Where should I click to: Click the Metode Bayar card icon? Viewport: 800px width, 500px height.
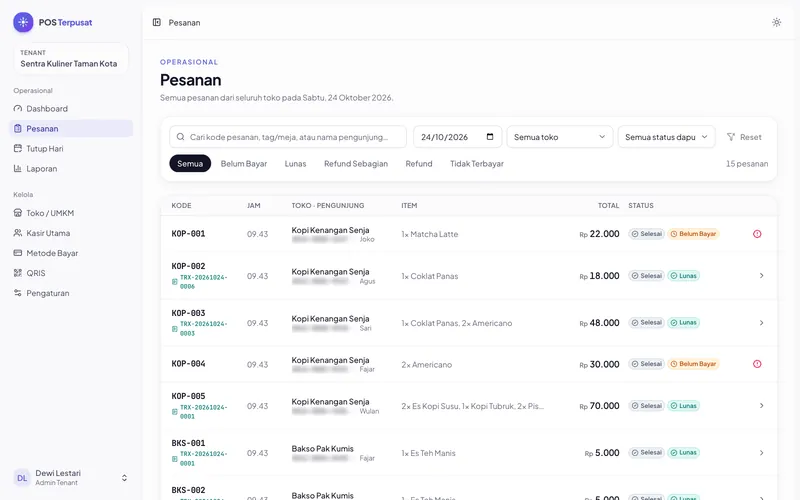click(18, 253)
